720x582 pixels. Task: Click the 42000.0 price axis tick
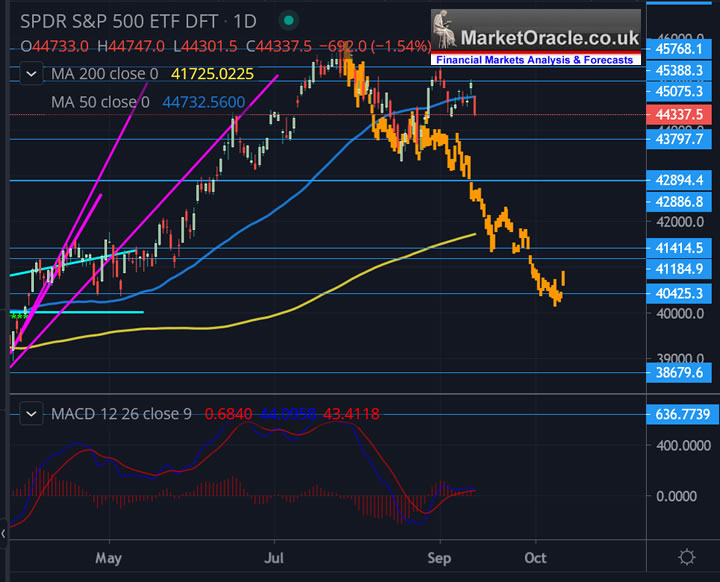pos(680,222)
